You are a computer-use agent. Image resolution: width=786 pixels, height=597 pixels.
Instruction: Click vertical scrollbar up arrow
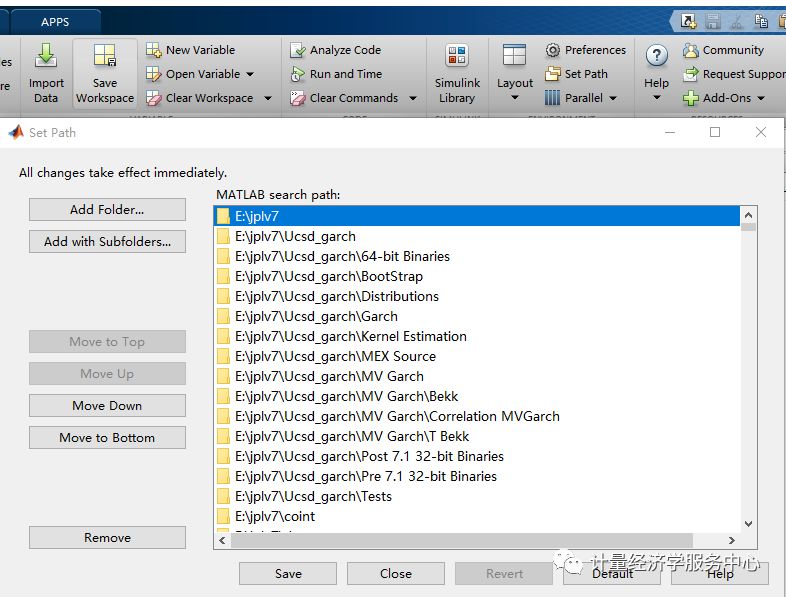point(748,215)
